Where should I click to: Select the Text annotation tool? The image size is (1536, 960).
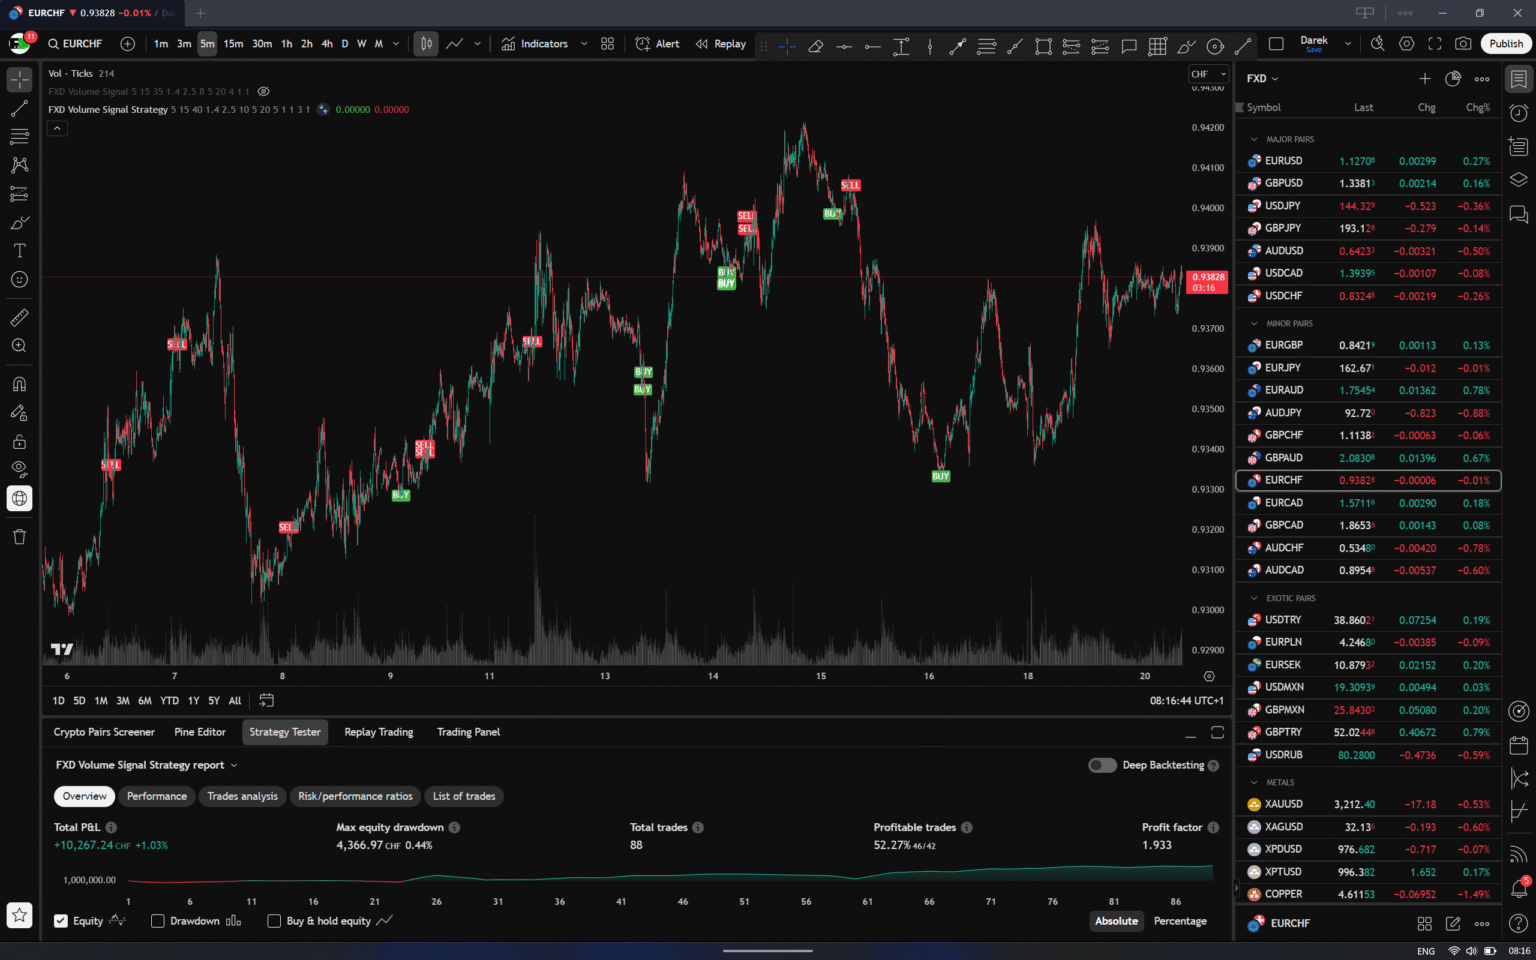coord(19,250)
